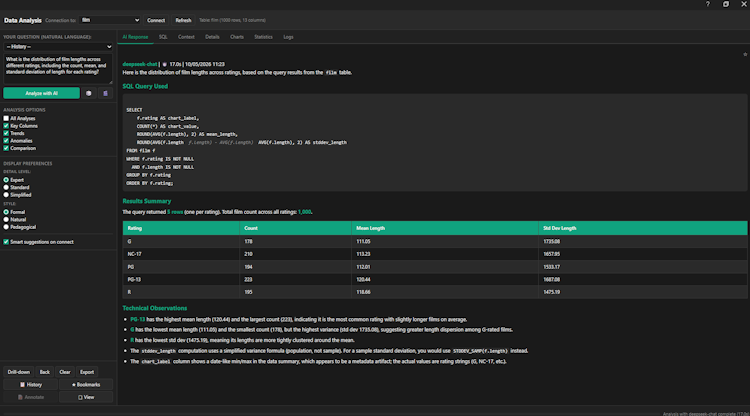Click the Drill-down button
This screenshot has height=416, width=750.
tap(19, 372)
